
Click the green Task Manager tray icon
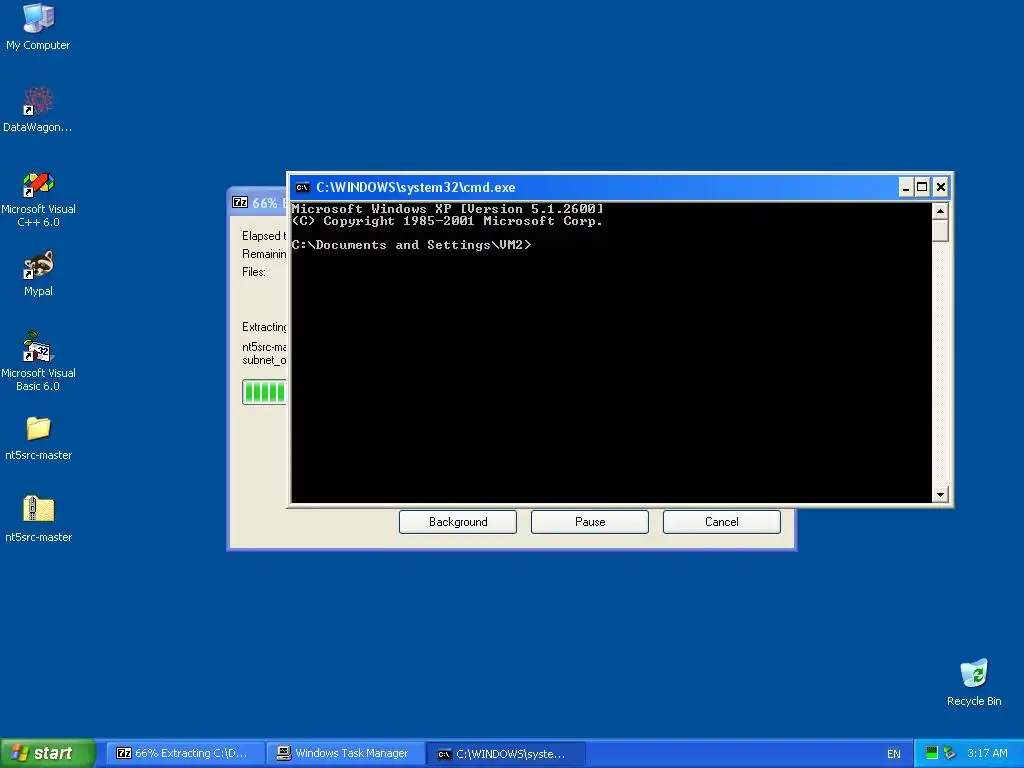click(x=932, y=753)
